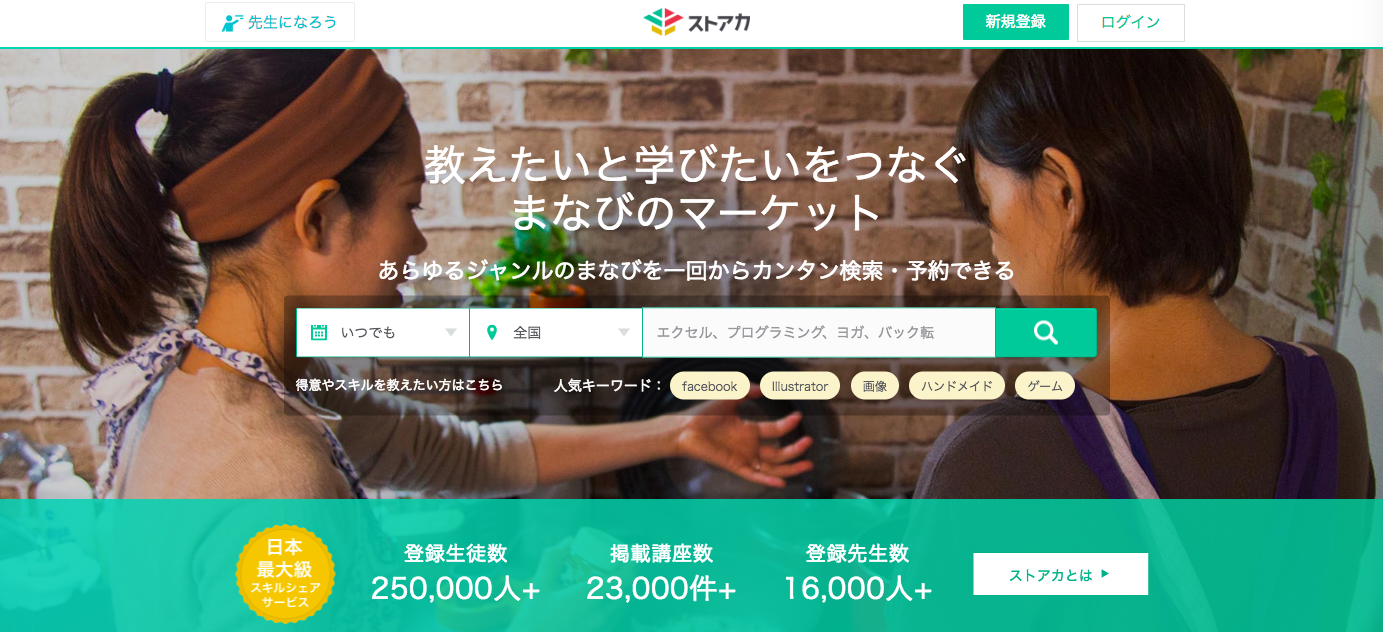Image resolution: width=1383 pixels, height=632 pixels.
Task: Open the 全国 location selector
Action: [556, 333]
